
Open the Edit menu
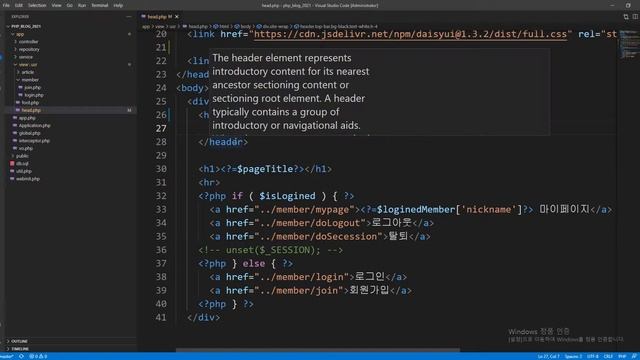pos(19,5)
